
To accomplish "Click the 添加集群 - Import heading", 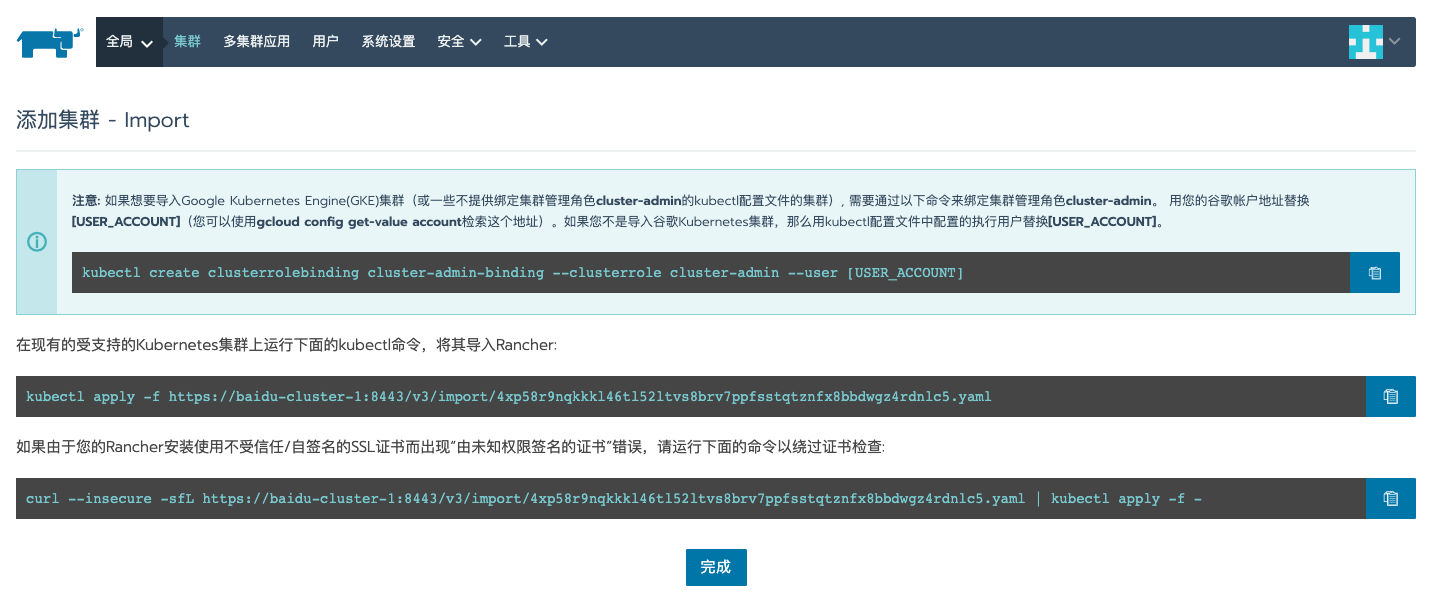I will click(103, 120).
